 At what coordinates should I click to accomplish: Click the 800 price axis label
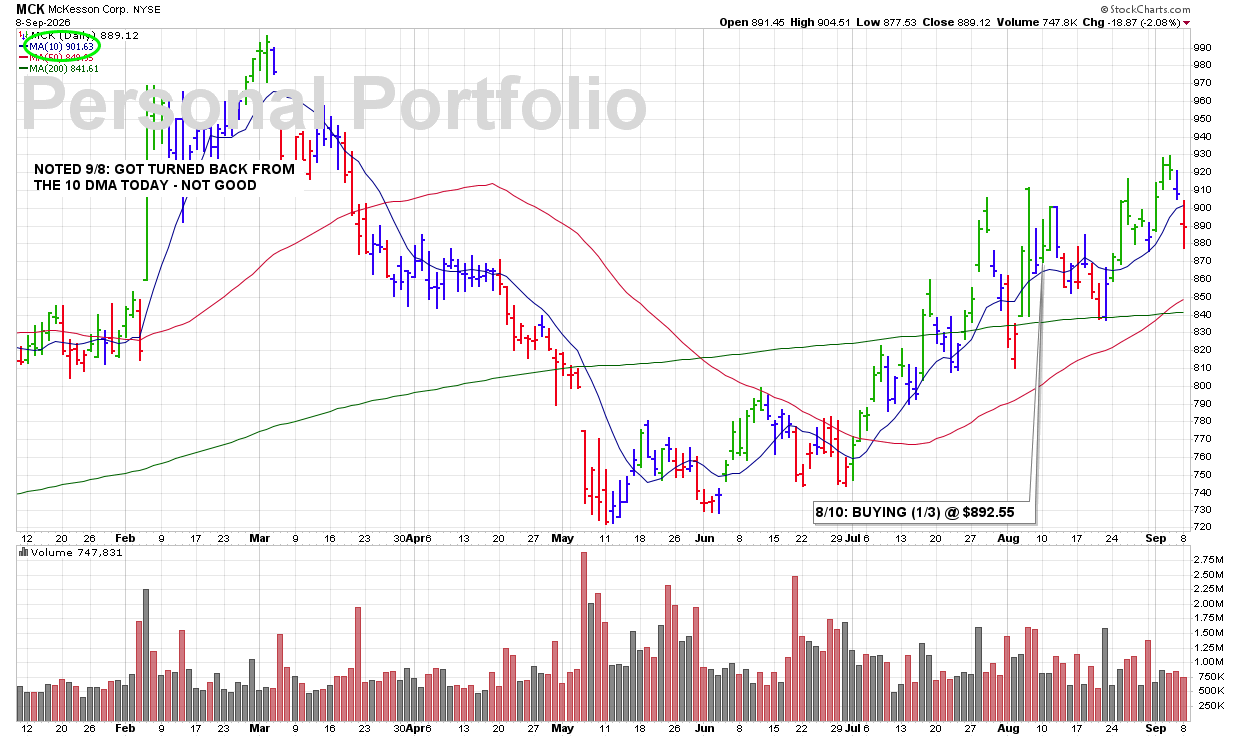[1202, 385]
